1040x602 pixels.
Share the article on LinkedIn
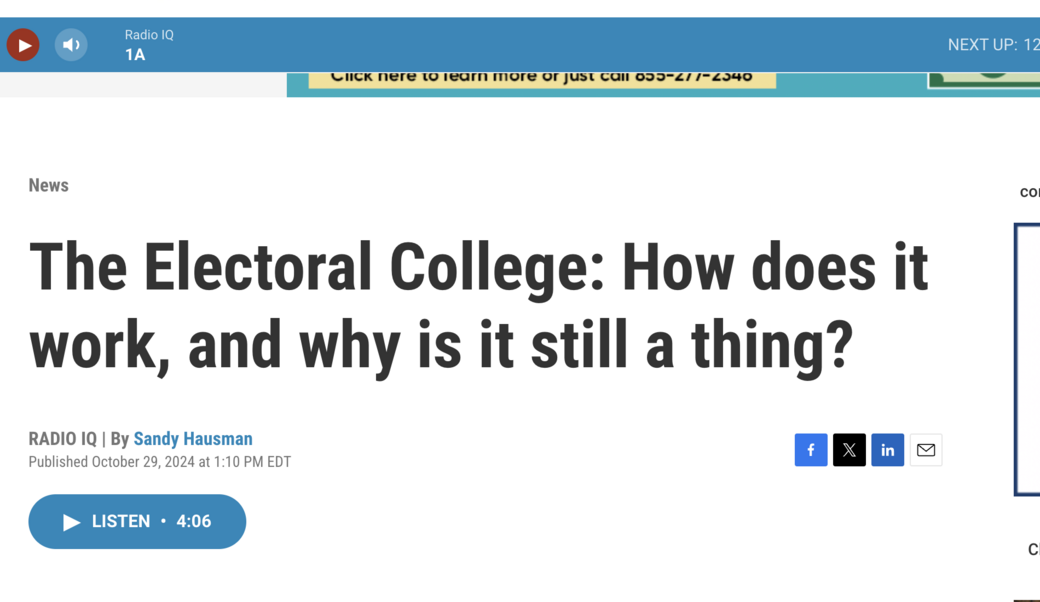click(x=887, y=449)
